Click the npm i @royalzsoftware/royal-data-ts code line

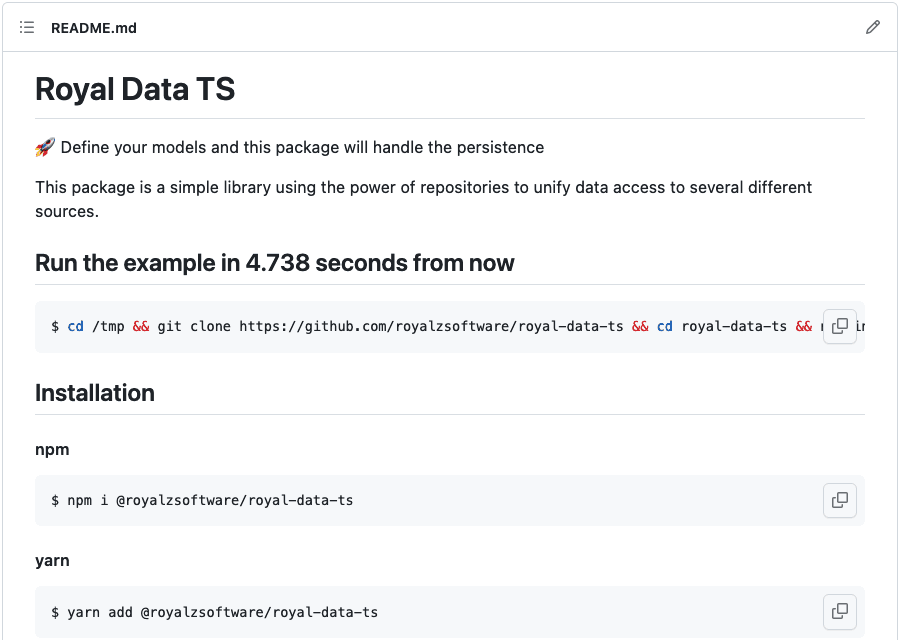pos(202,500)
